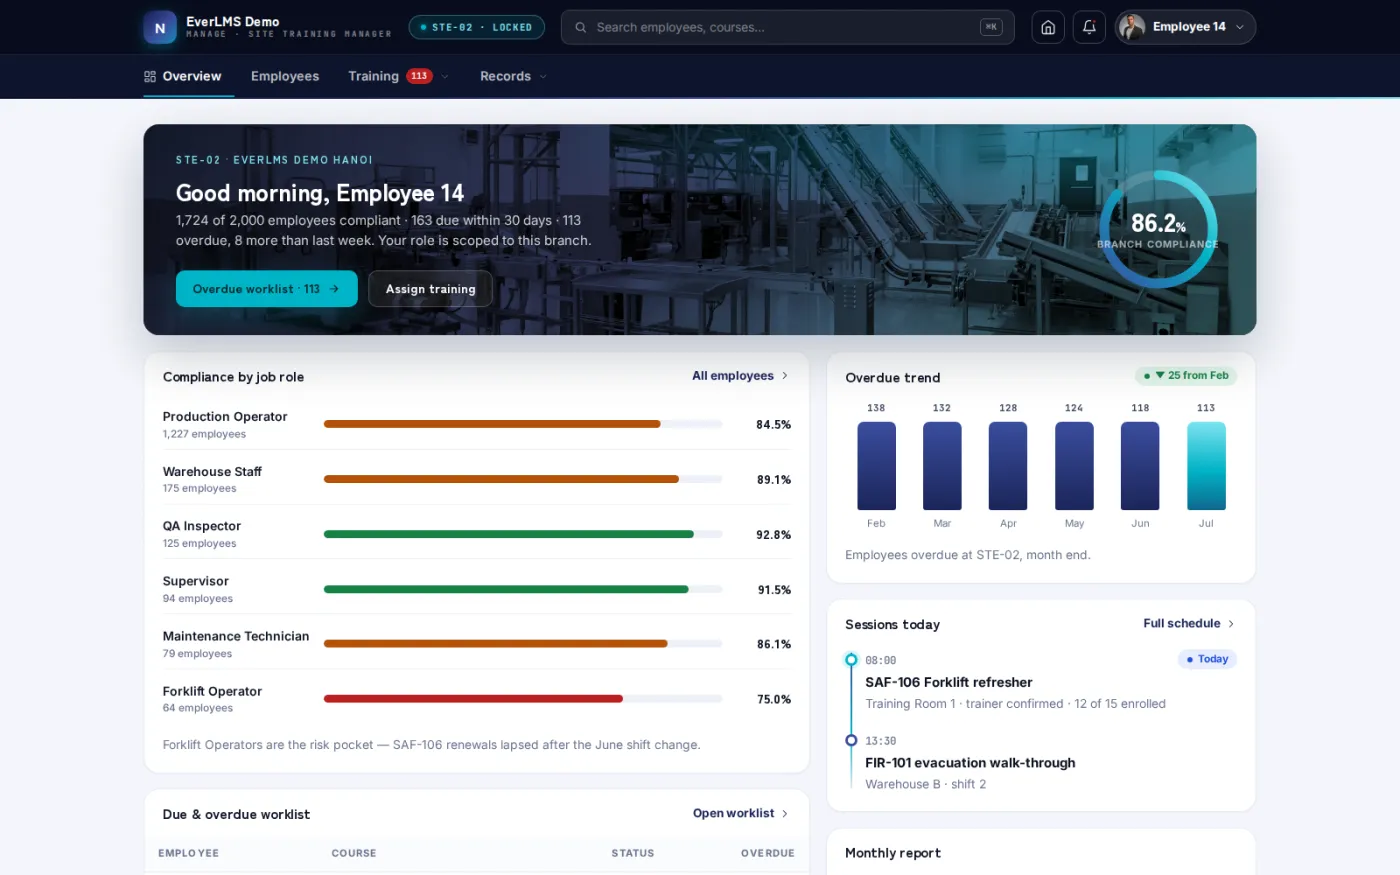Click the 25 from Feb trend badge

(x=1186, y=376)
